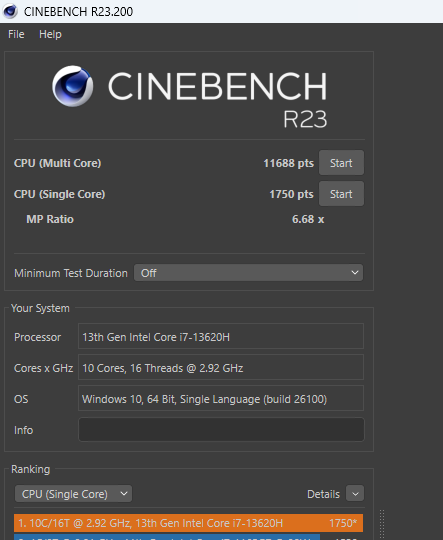Start the CPU Single Core test

pos(341,194)
